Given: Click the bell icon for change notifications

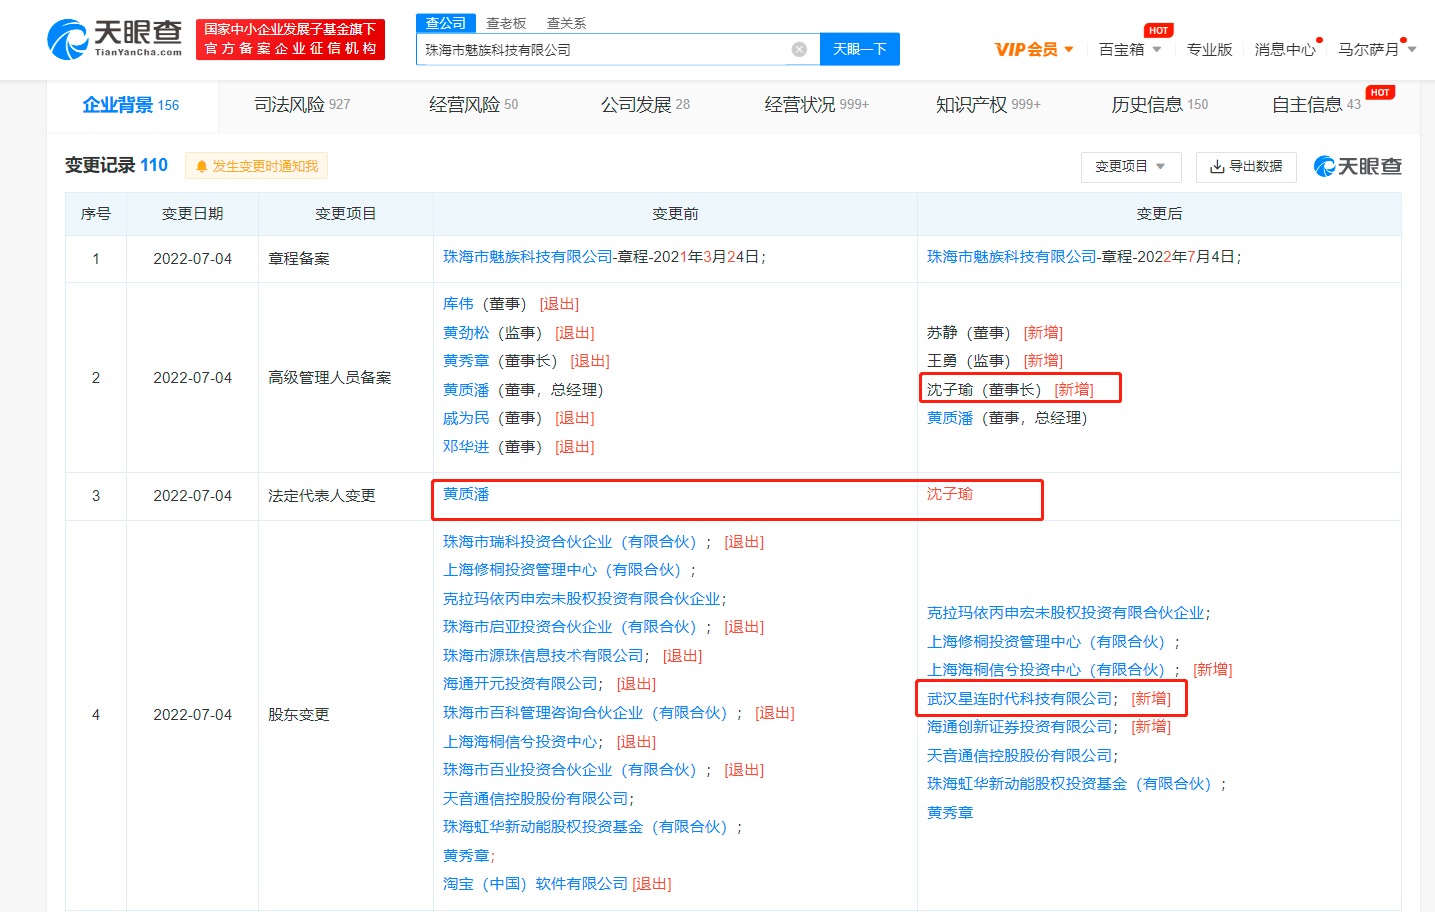Looking at the screenshot, I should click(x=199, y=165).
